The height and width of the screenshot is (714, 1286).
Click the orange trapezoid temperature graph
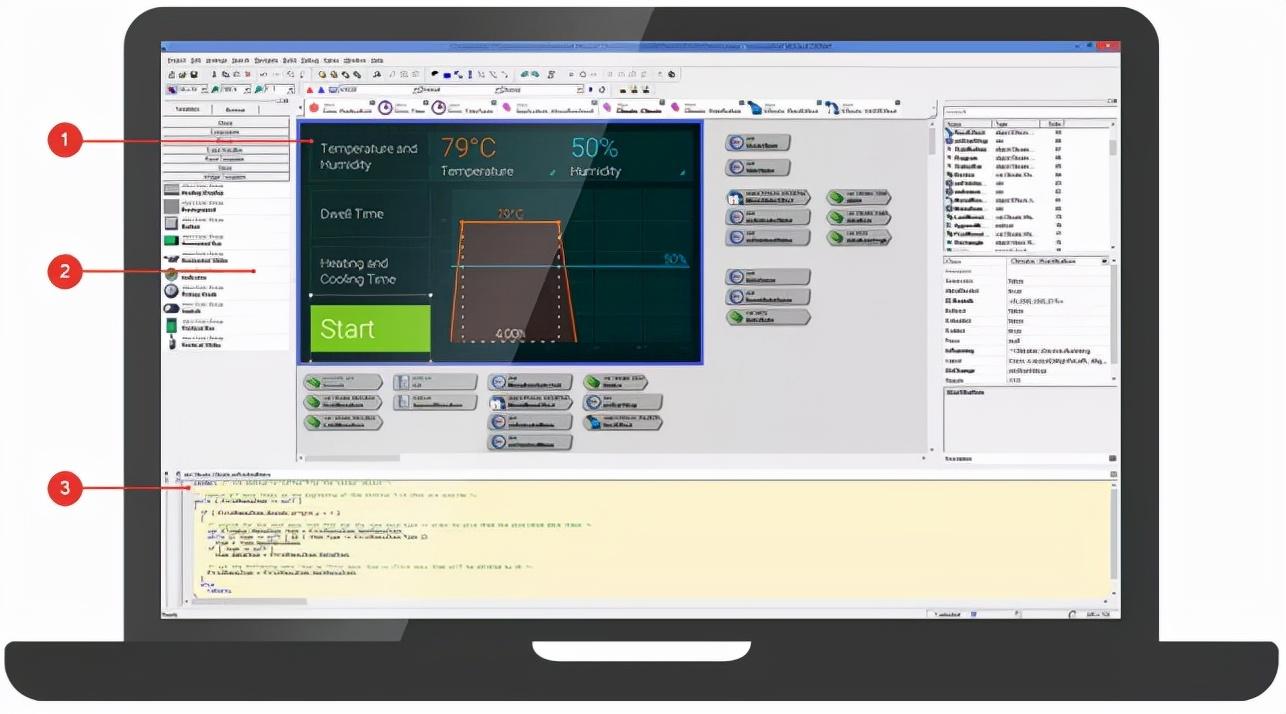click(x=512, y=282)
